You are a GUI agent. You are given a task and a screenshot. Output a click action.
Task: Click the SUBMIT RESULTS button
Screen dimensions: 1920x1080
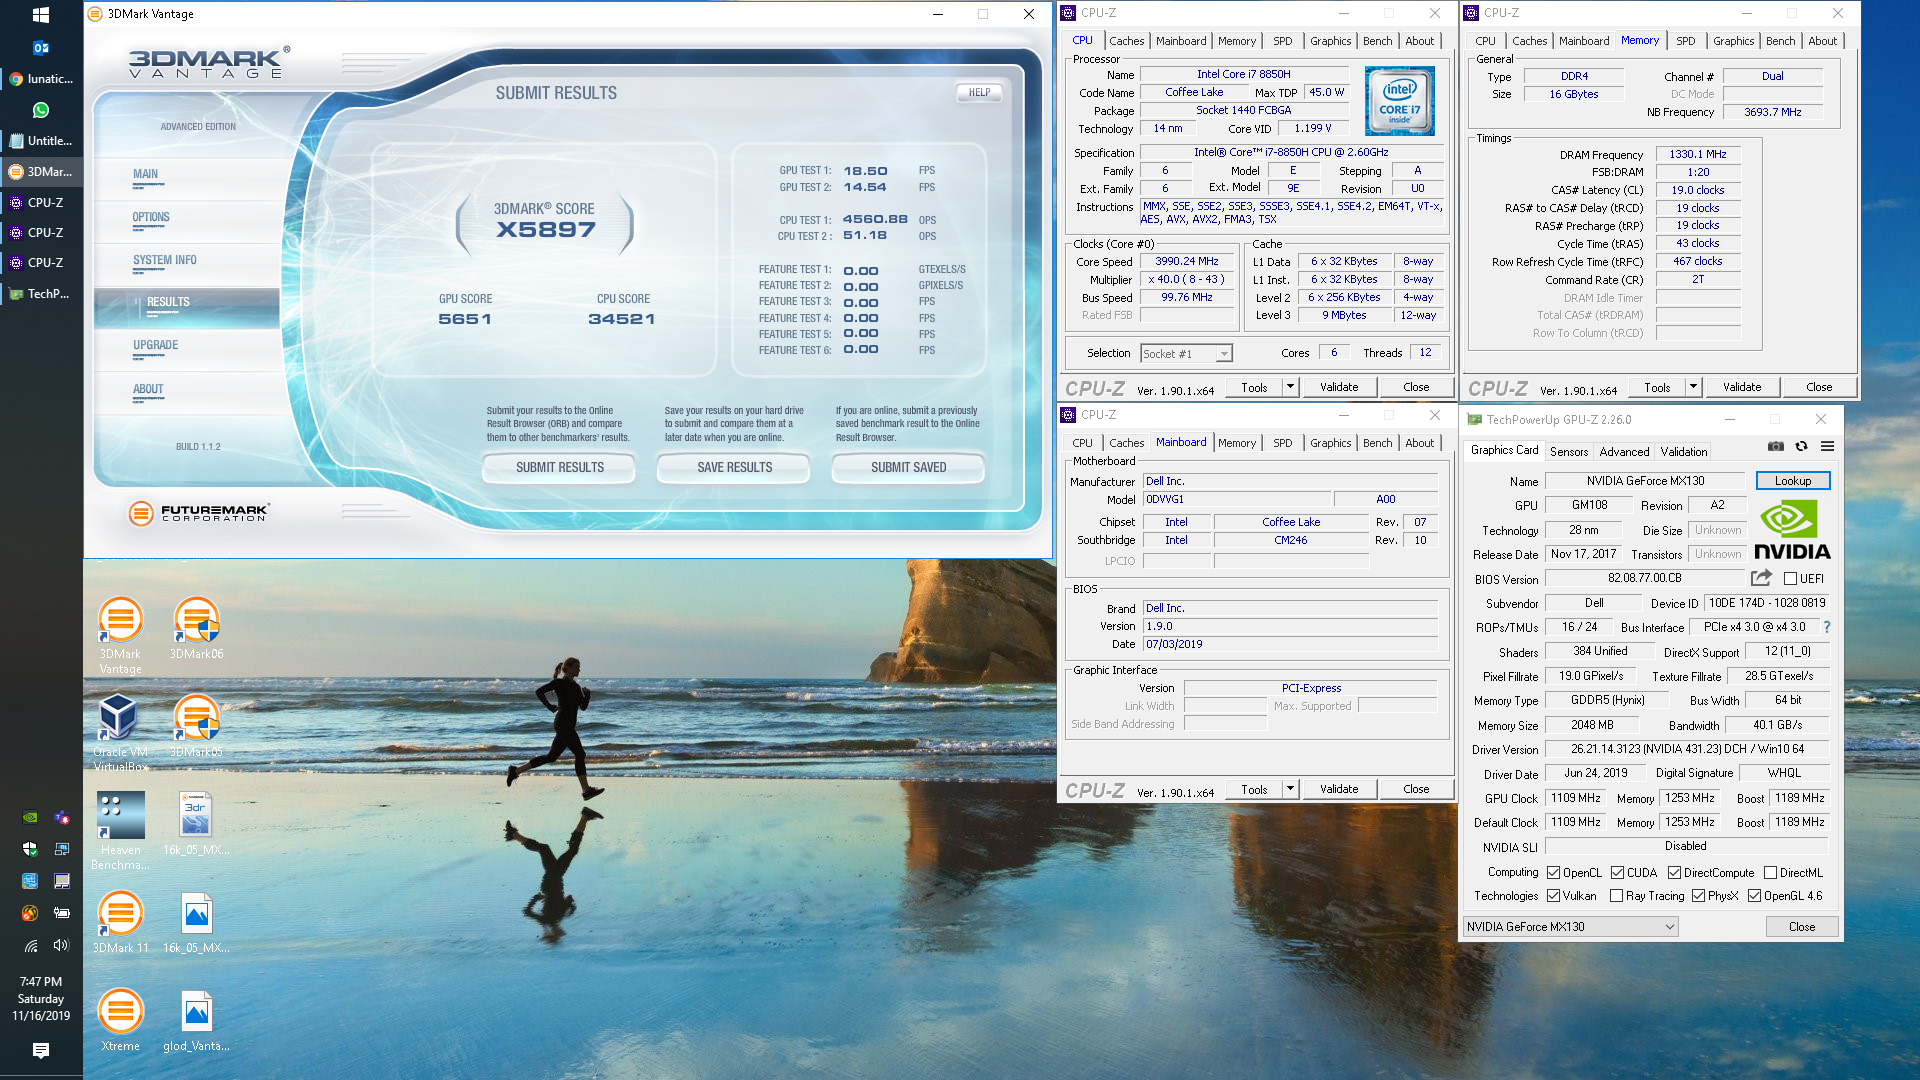point(559,467)
